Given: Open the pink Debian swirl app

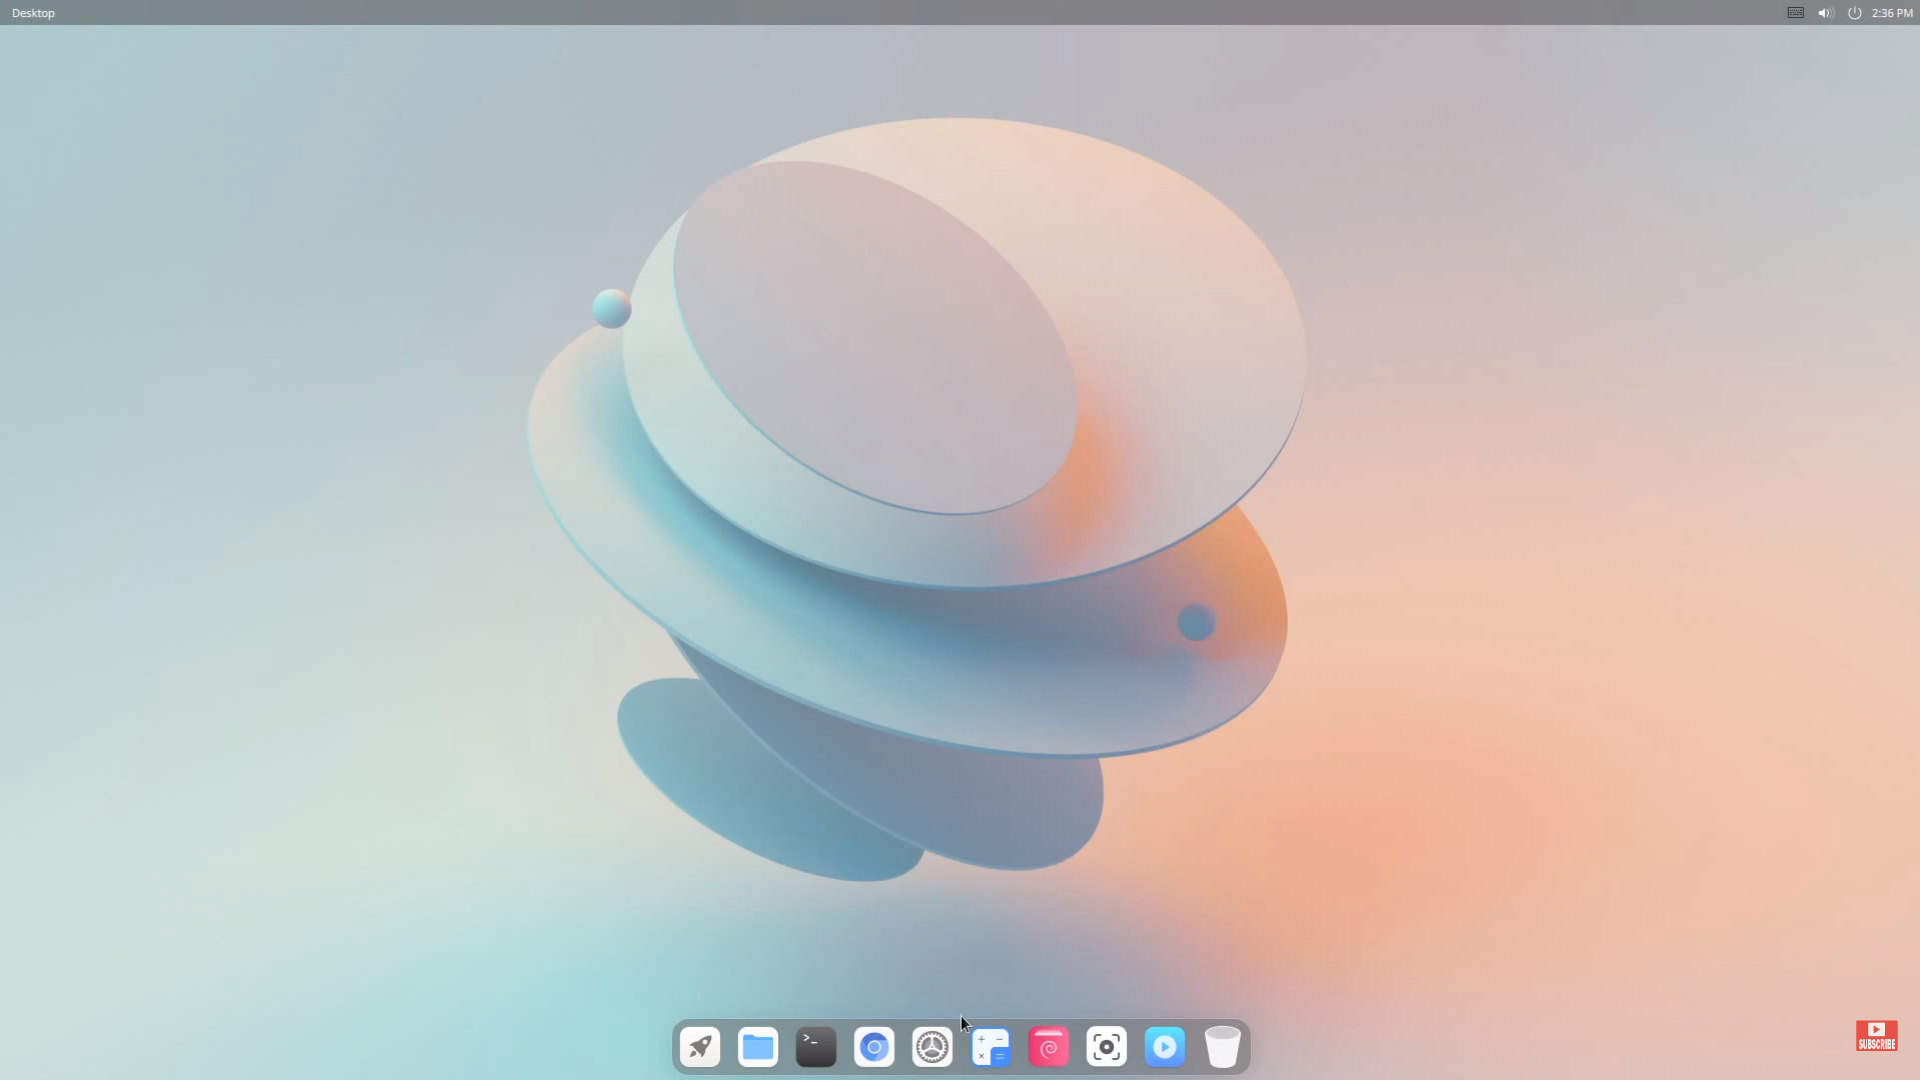Looking at the screenshot, I should click(x=1048, y=1047).
